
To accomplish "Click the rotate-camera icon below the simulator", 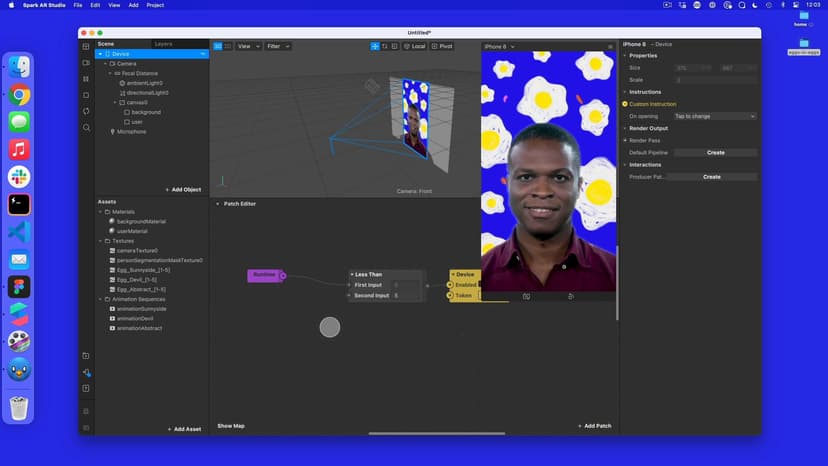I will [526, 296].
